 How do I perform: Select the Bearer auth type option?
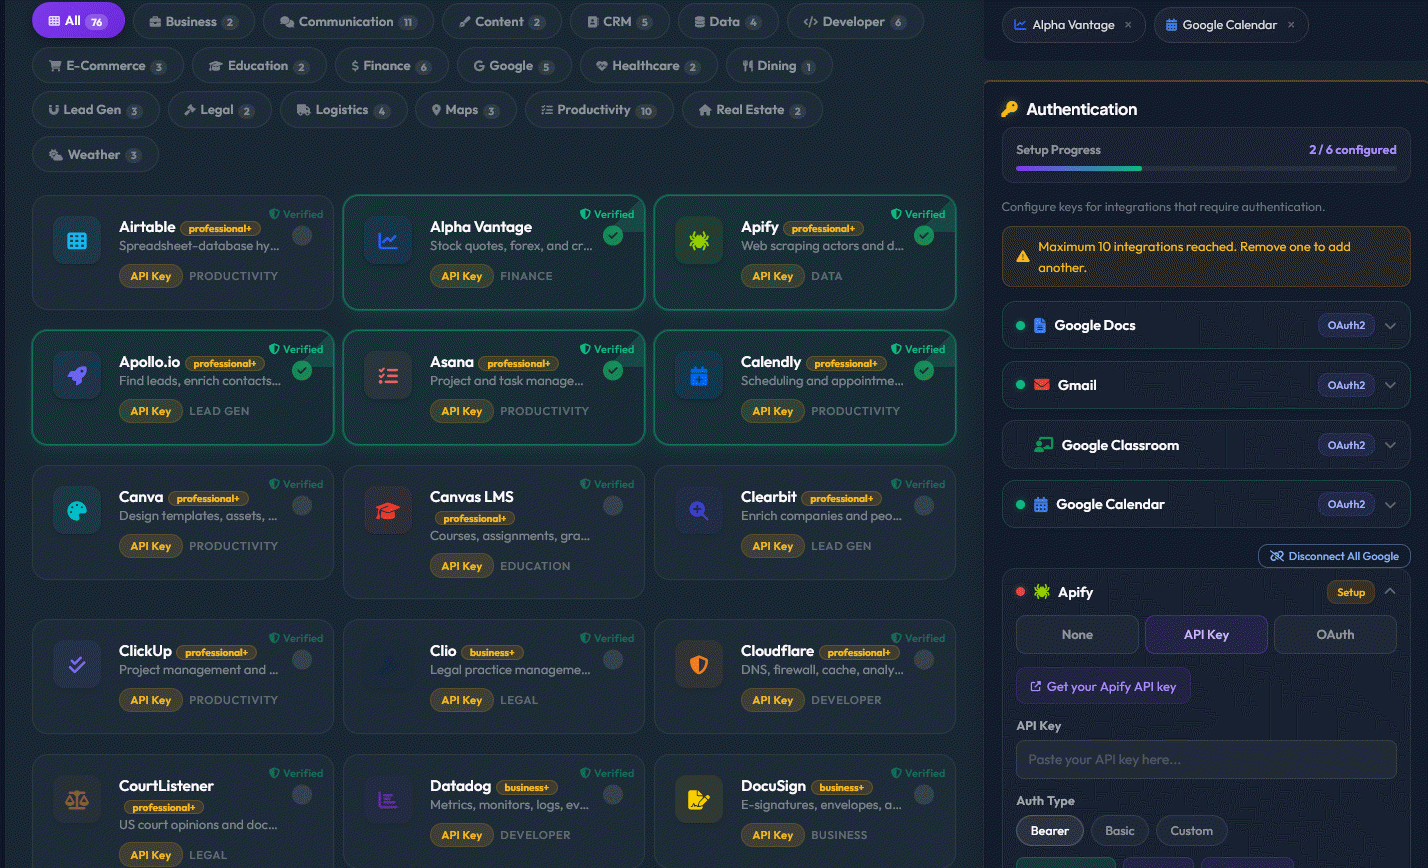1049,830
